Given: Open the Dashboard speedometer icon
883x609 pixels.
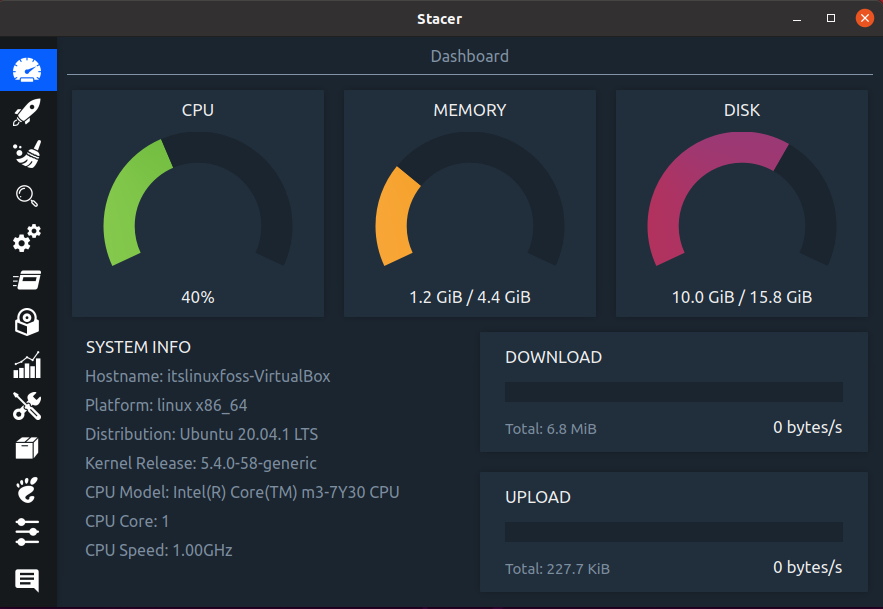Looking at the screenshot, I should pos(28,70).
